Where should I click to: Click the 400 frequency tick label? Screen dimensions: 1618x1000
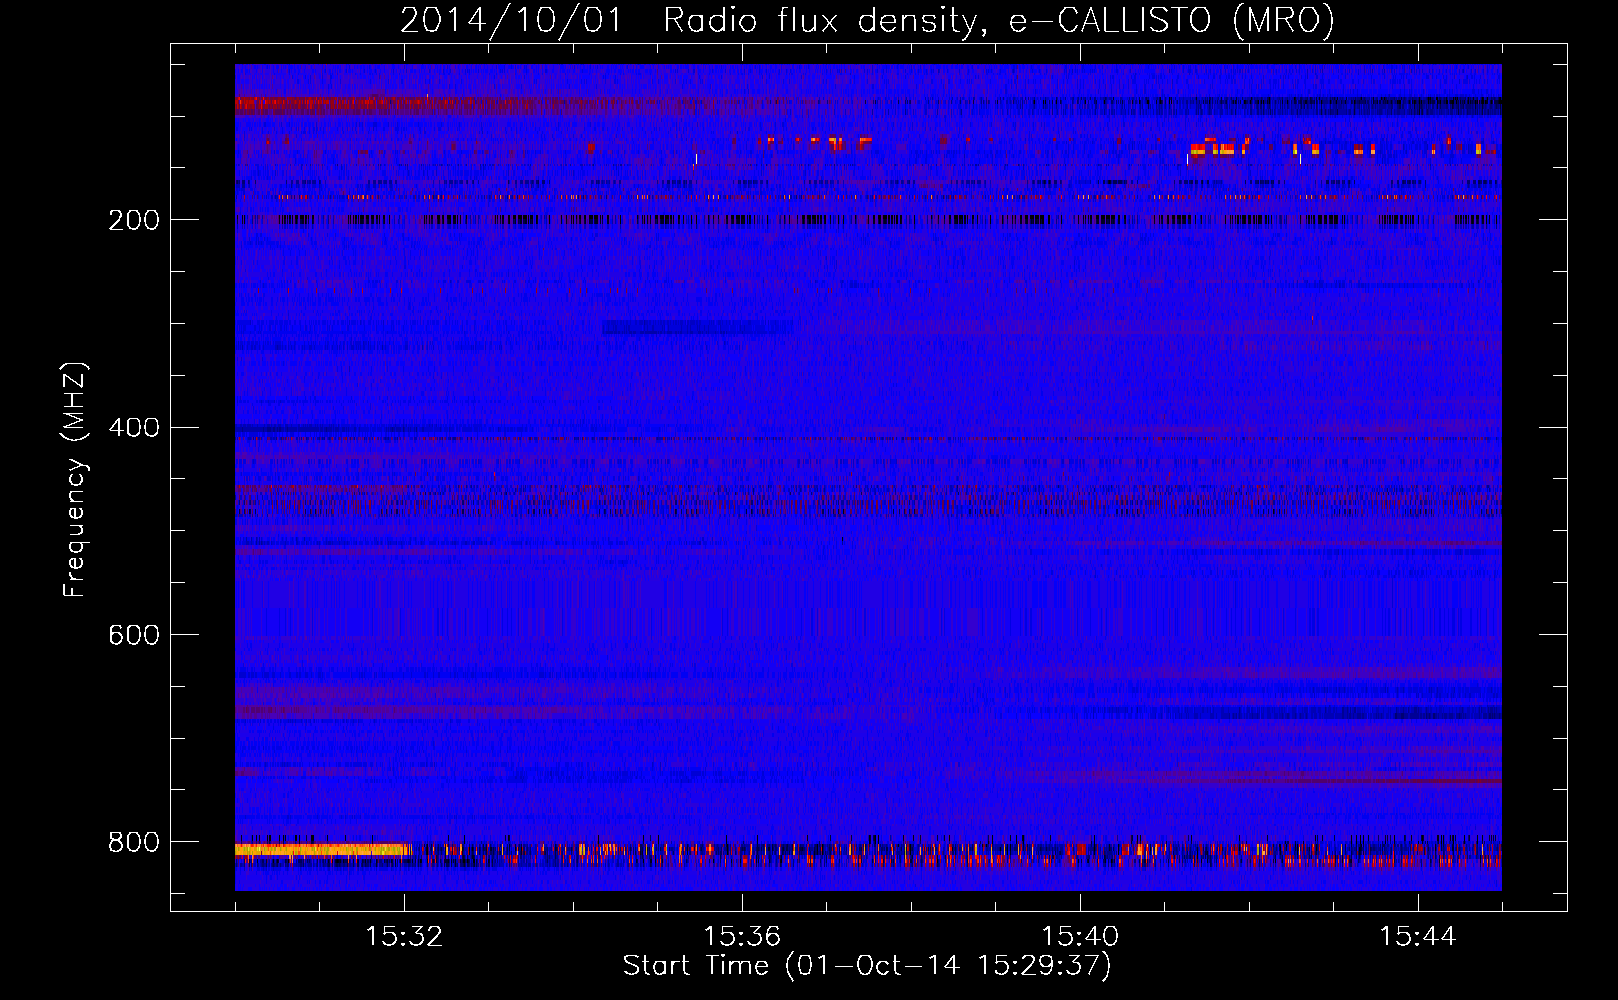134,428
